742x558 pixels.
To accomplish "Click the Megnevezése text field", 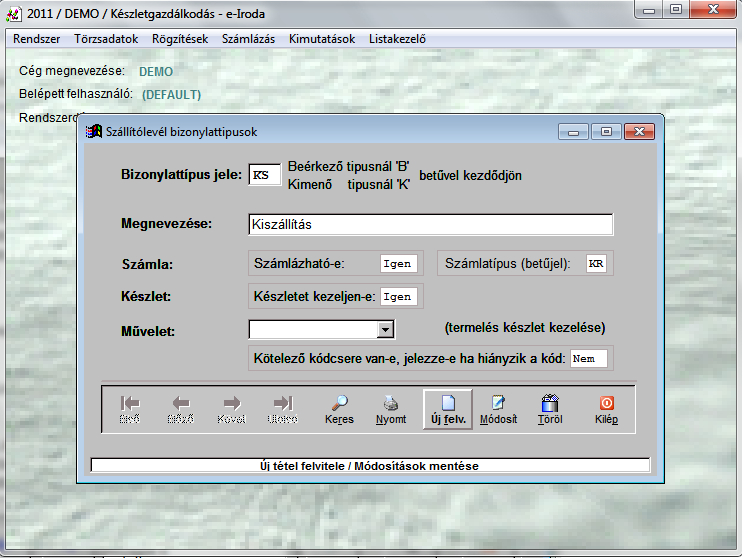I will pos(430,224).
